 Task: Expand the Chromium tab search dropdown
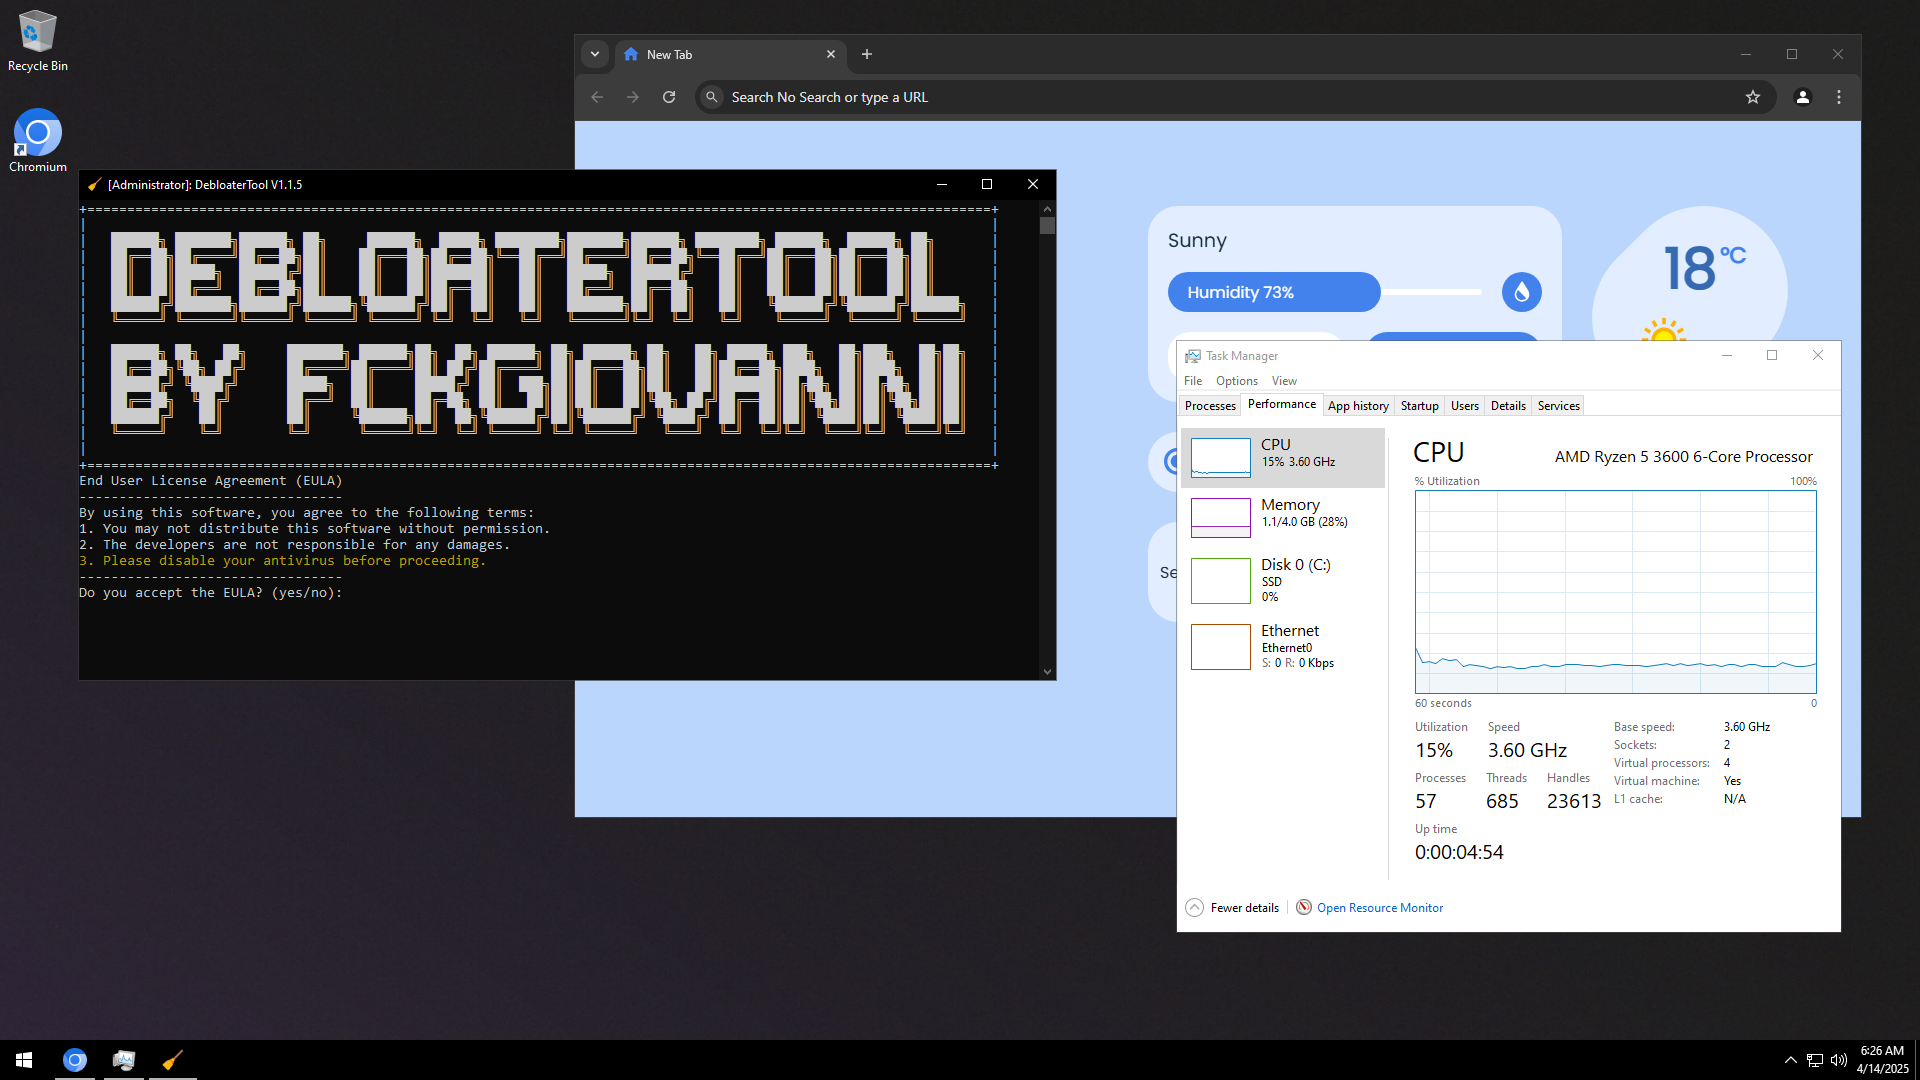(595, 54)
